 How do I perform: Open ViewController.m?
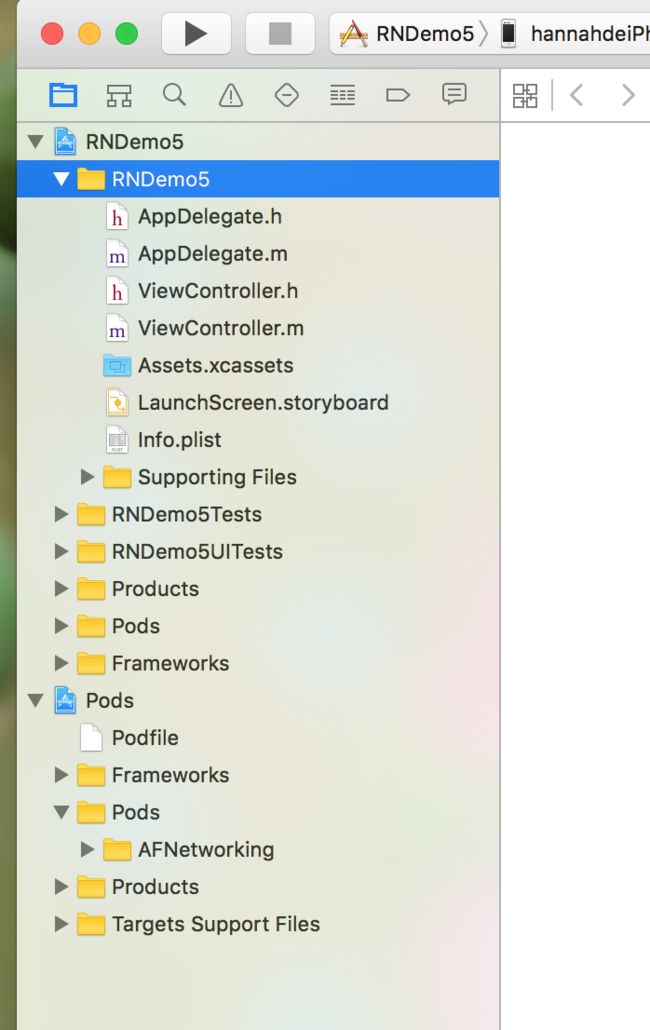pyautogui.click(x=221, y=328)
